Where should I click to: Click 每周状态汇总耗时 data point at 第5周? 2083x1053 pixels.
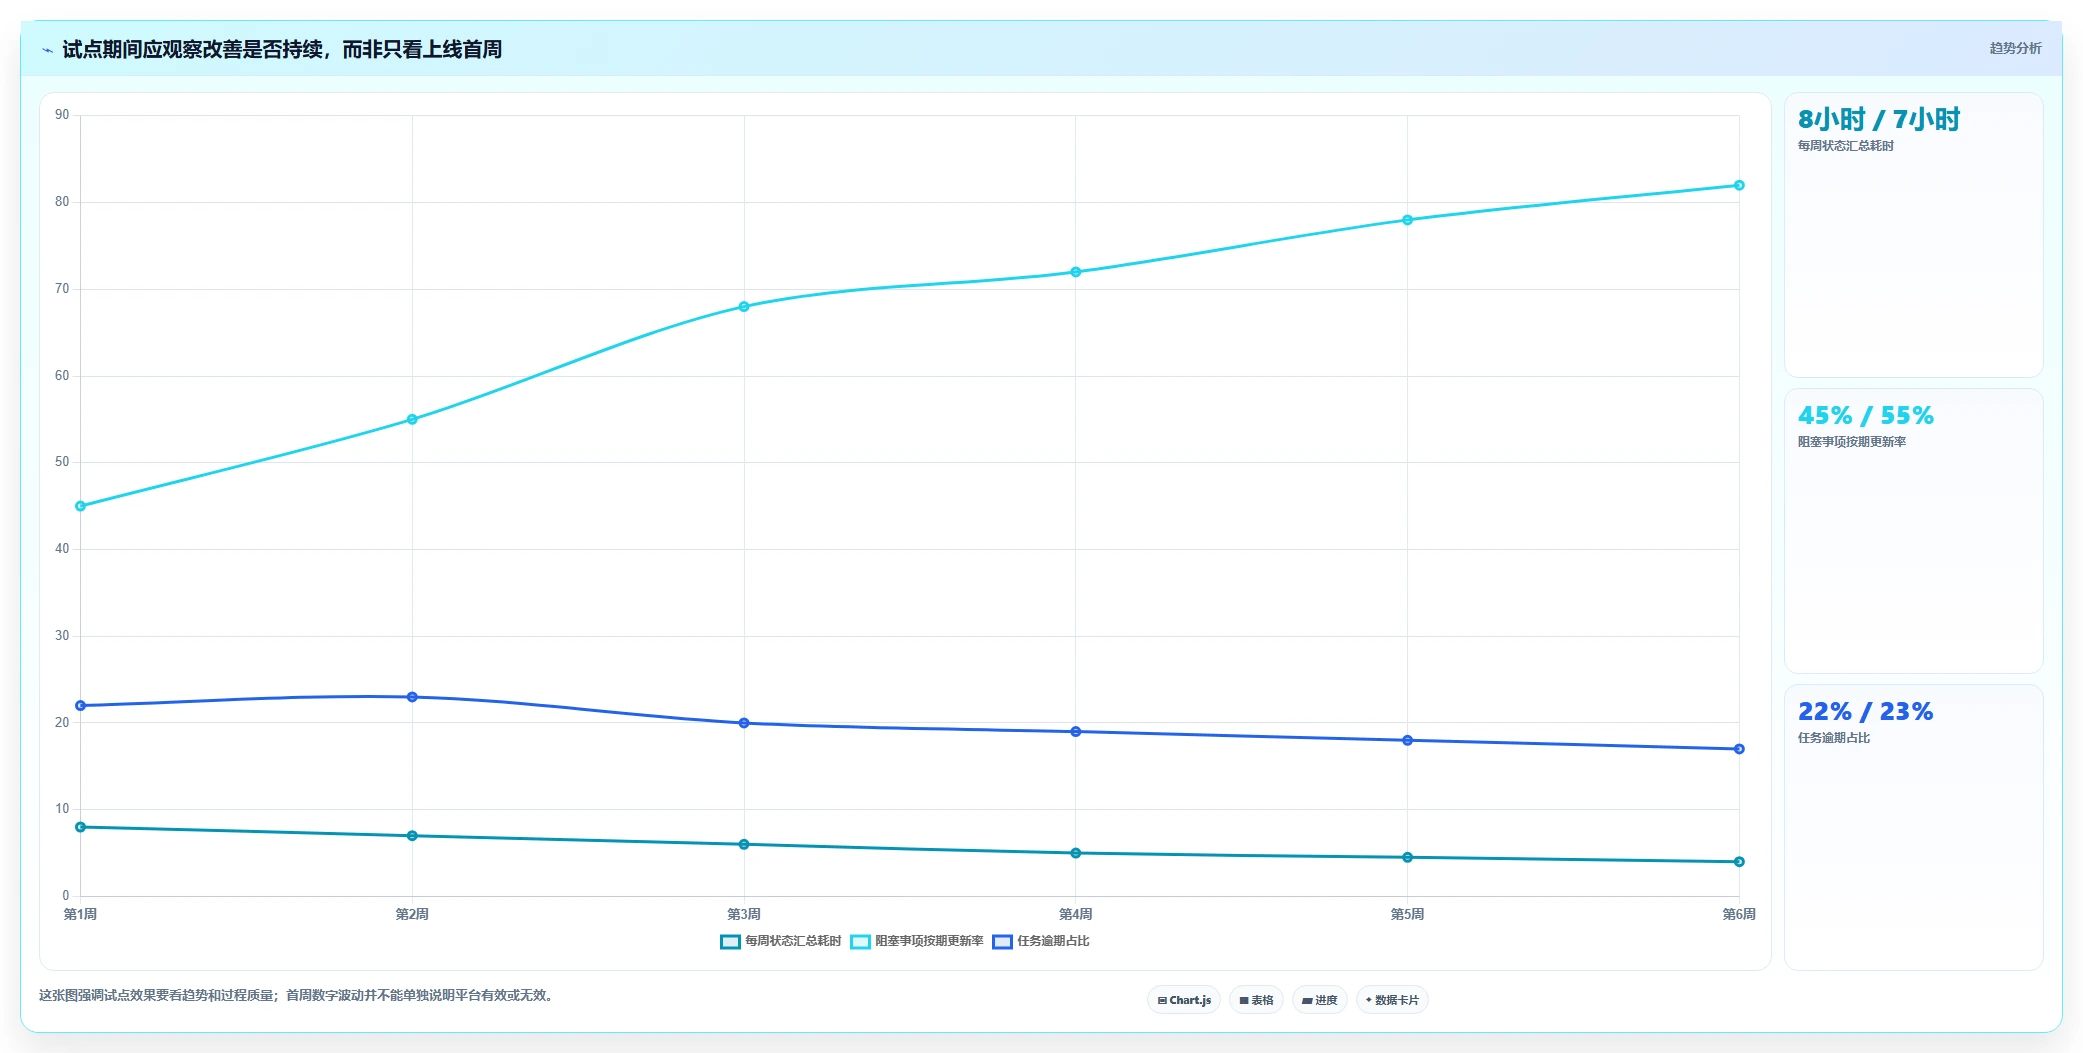1407,857
